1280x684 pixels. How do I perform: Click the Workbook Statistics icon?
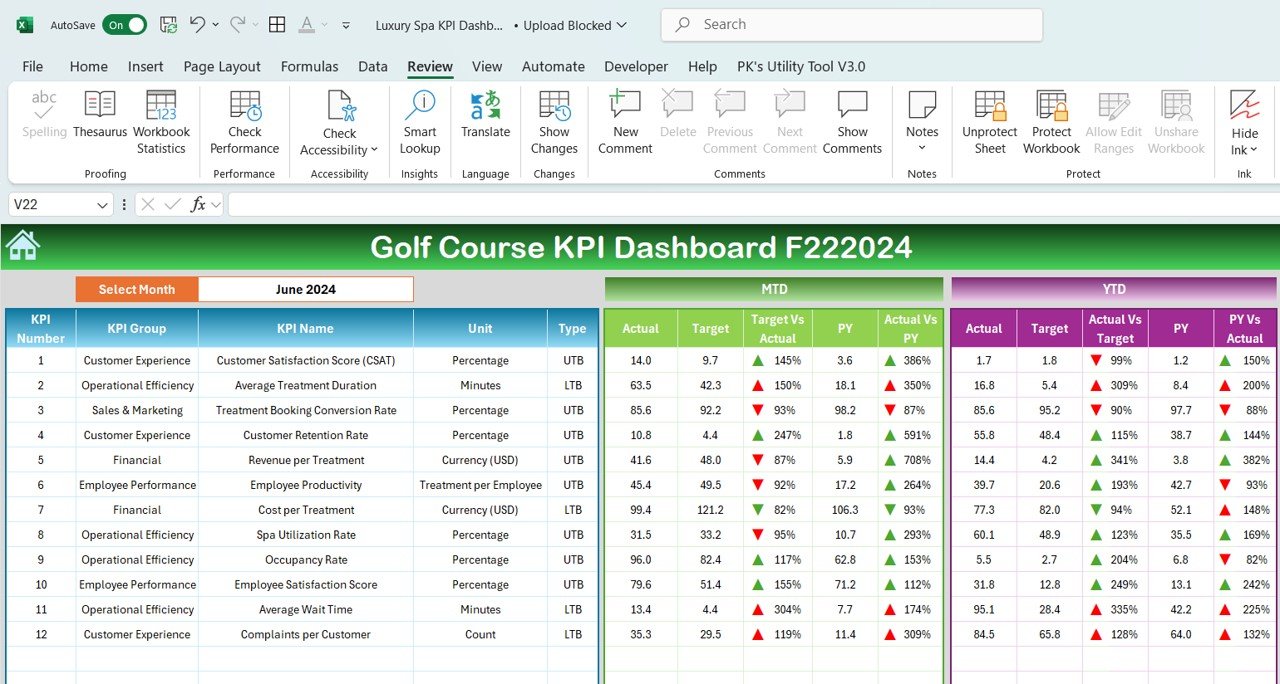point(161,105)
